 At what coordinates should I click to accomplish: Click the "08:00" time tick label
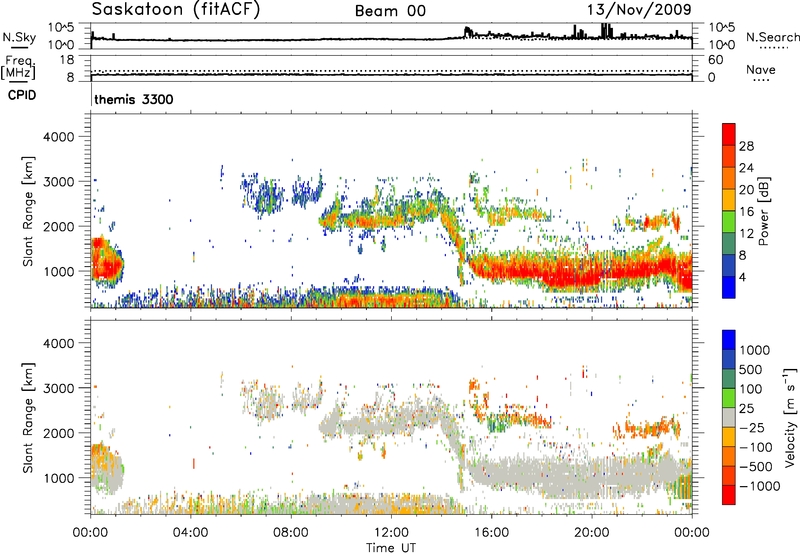291,533
